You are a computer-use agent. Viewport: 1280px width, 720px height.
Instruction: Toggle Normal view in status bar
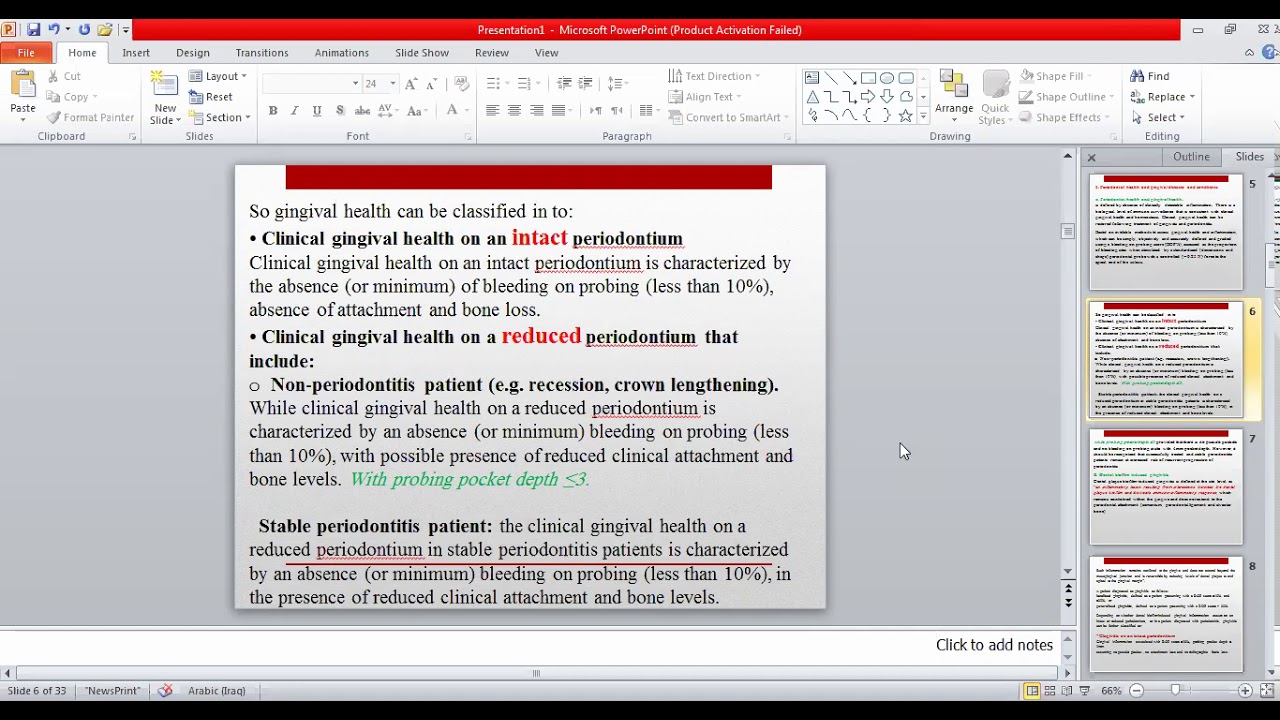[1032, 691]
